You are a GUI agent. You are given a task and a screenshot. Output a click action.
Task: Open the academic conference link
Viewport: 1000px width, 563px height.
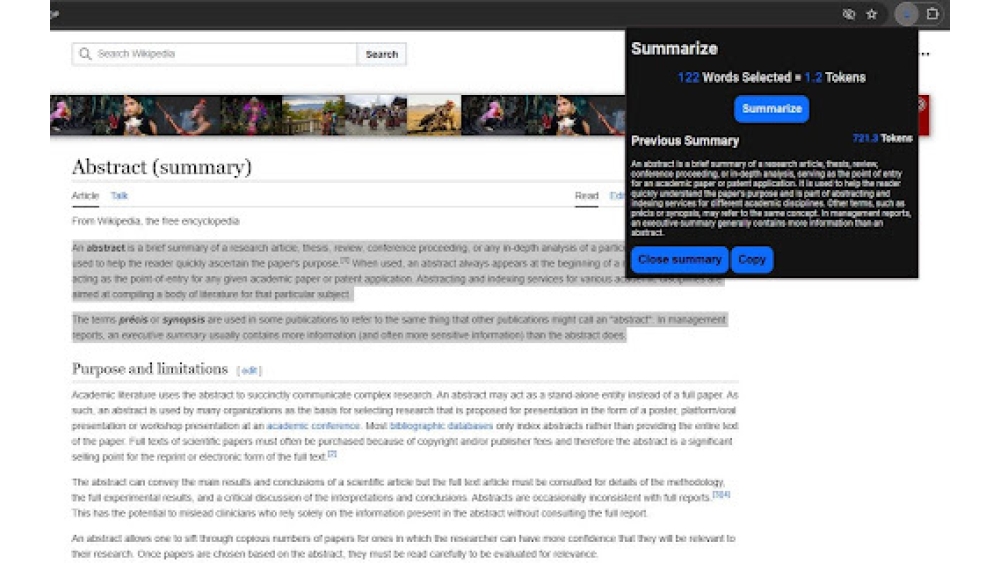[313, 426]
